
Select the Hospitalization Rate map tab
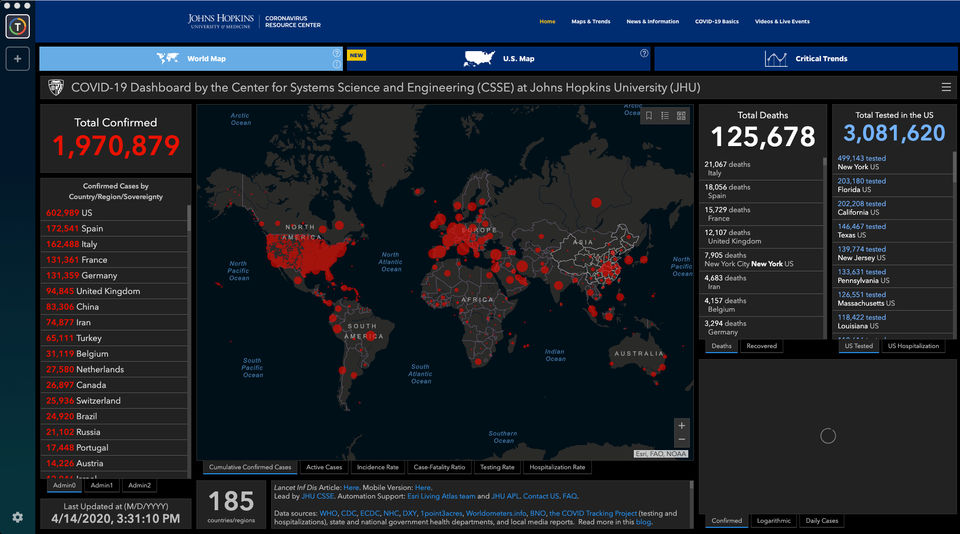(x=557, y=467)
